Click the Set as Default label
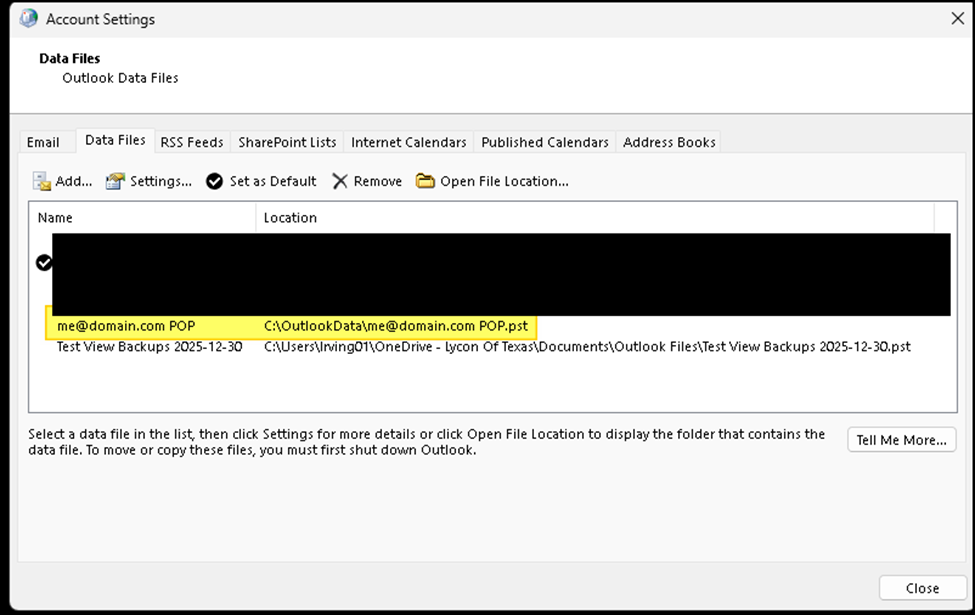 pos(273,182)
